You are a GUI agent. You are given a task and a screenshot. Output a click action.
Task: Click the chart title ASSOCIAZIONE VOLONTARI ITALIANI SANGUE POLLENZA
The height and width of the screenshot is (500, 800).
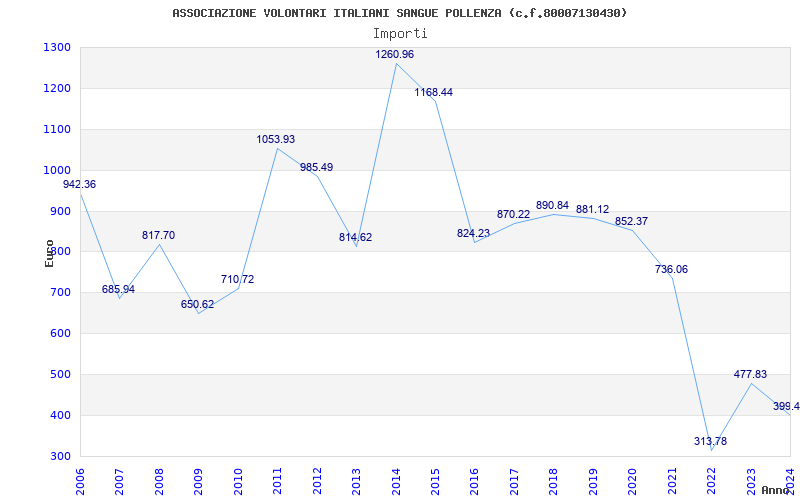pos(399,13)
